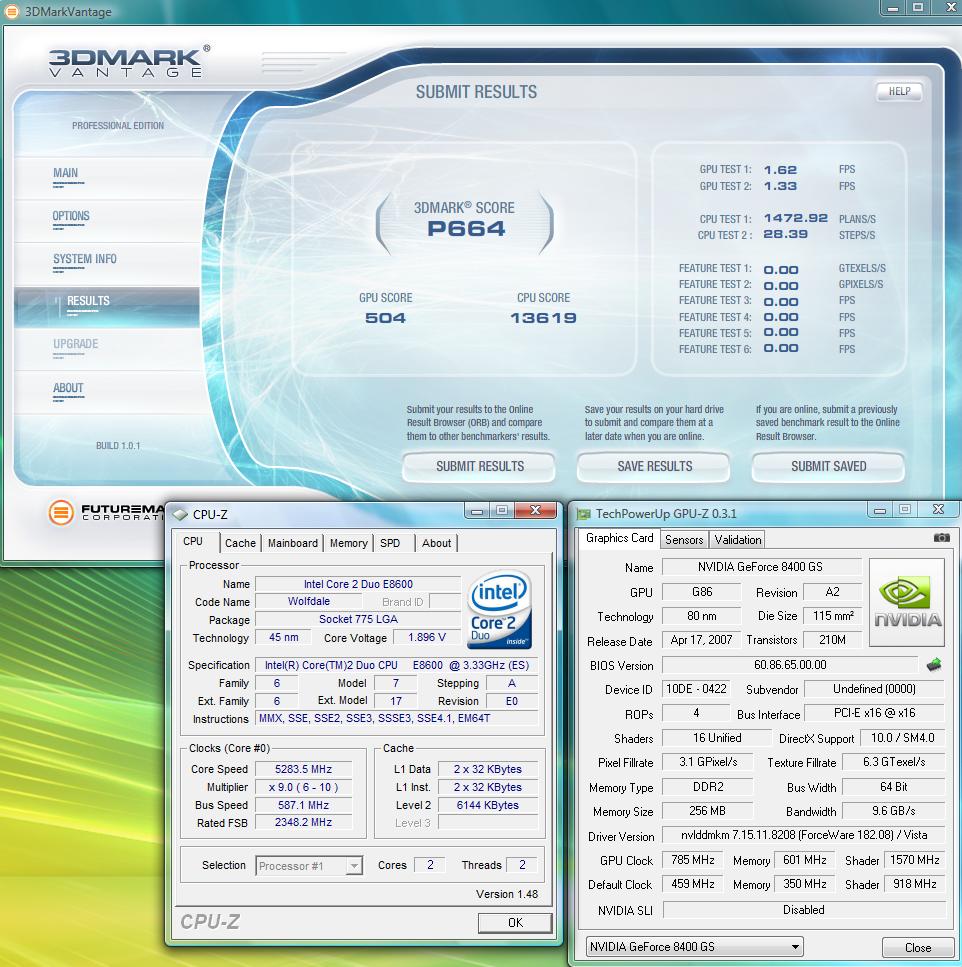Switch to the Sensors tab in GPU-Z

[x=684, y=540]
